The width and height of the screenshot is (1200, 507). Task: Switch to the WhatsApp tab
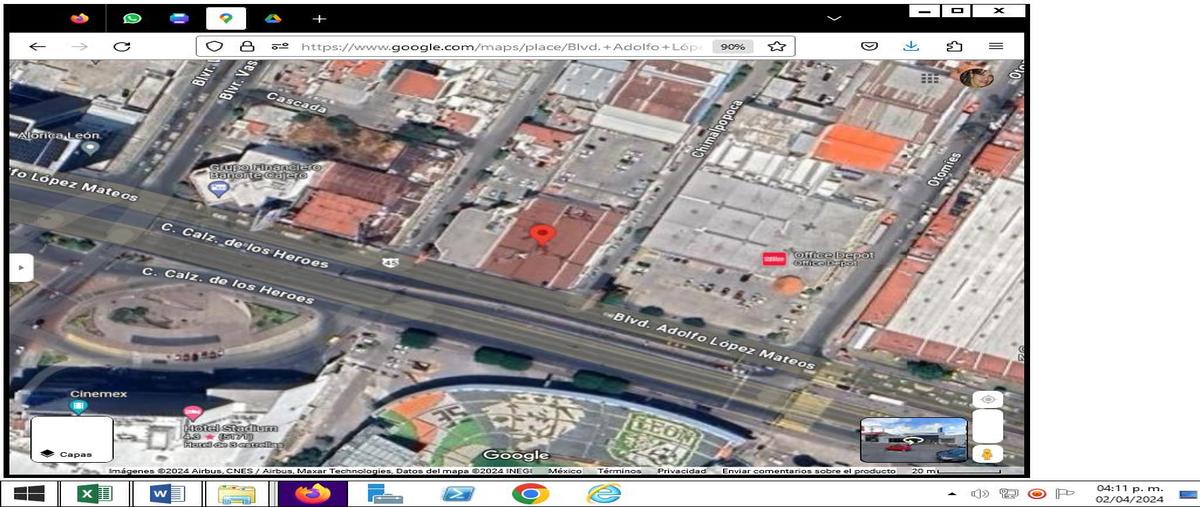[x=132, y=18]
